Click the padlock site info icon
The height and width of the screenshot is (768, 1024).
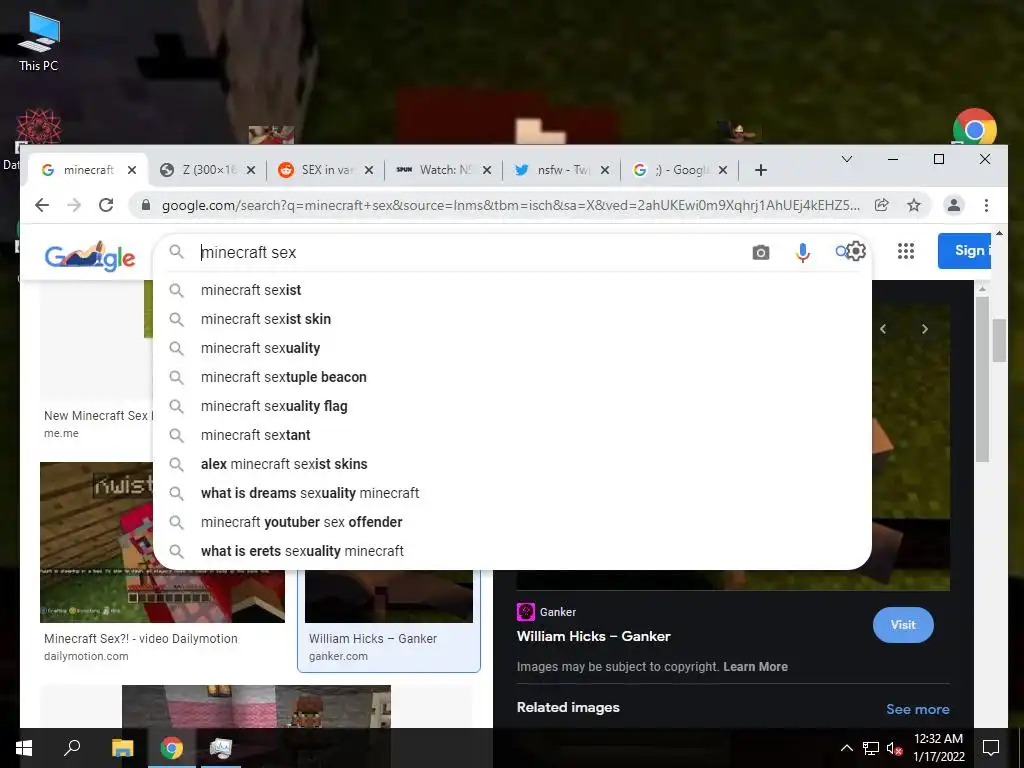146,205
